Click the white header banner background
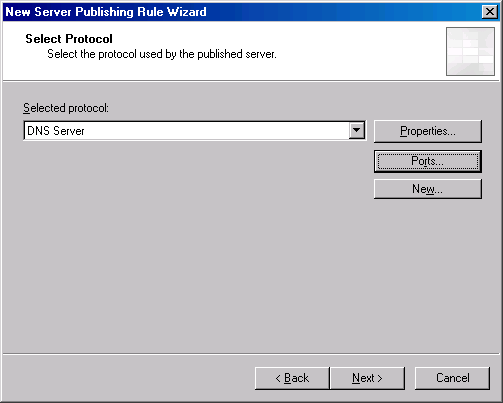The height and width of the screenshot is (403, 503). click(x=350, y=50)
